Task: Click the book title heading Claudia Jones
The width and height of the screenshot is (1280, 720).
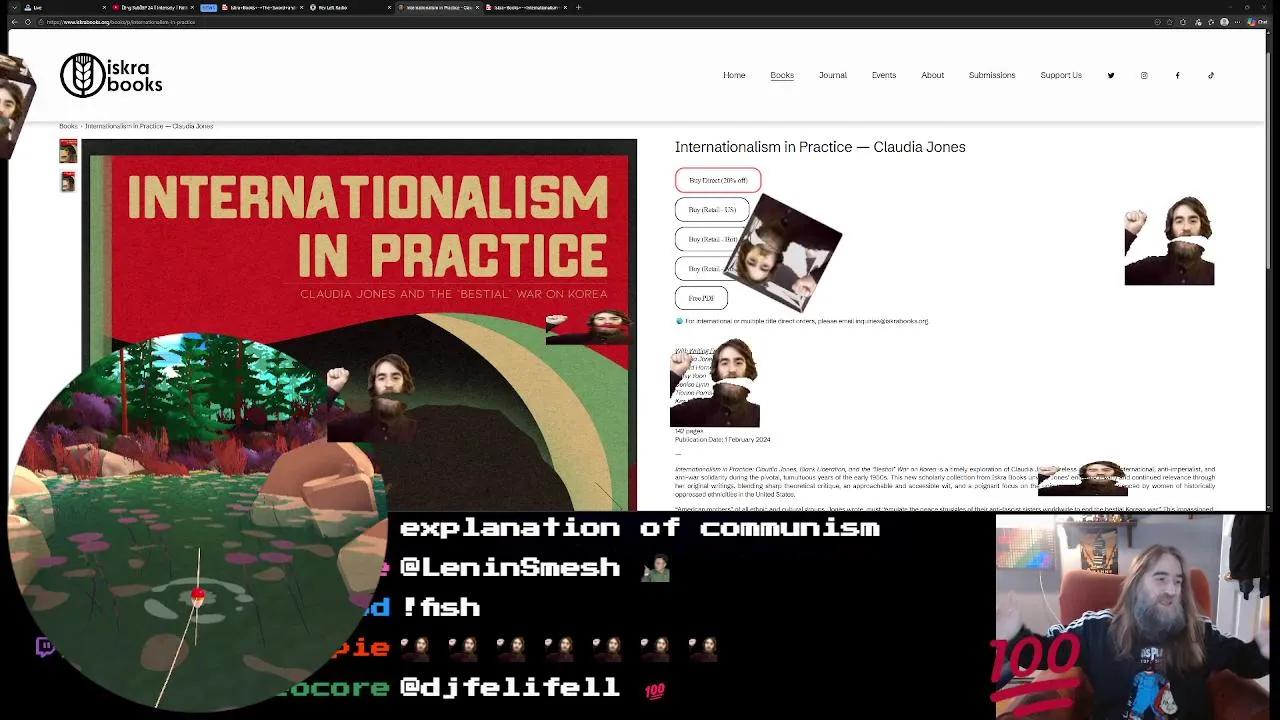Action: pos(820,147)
